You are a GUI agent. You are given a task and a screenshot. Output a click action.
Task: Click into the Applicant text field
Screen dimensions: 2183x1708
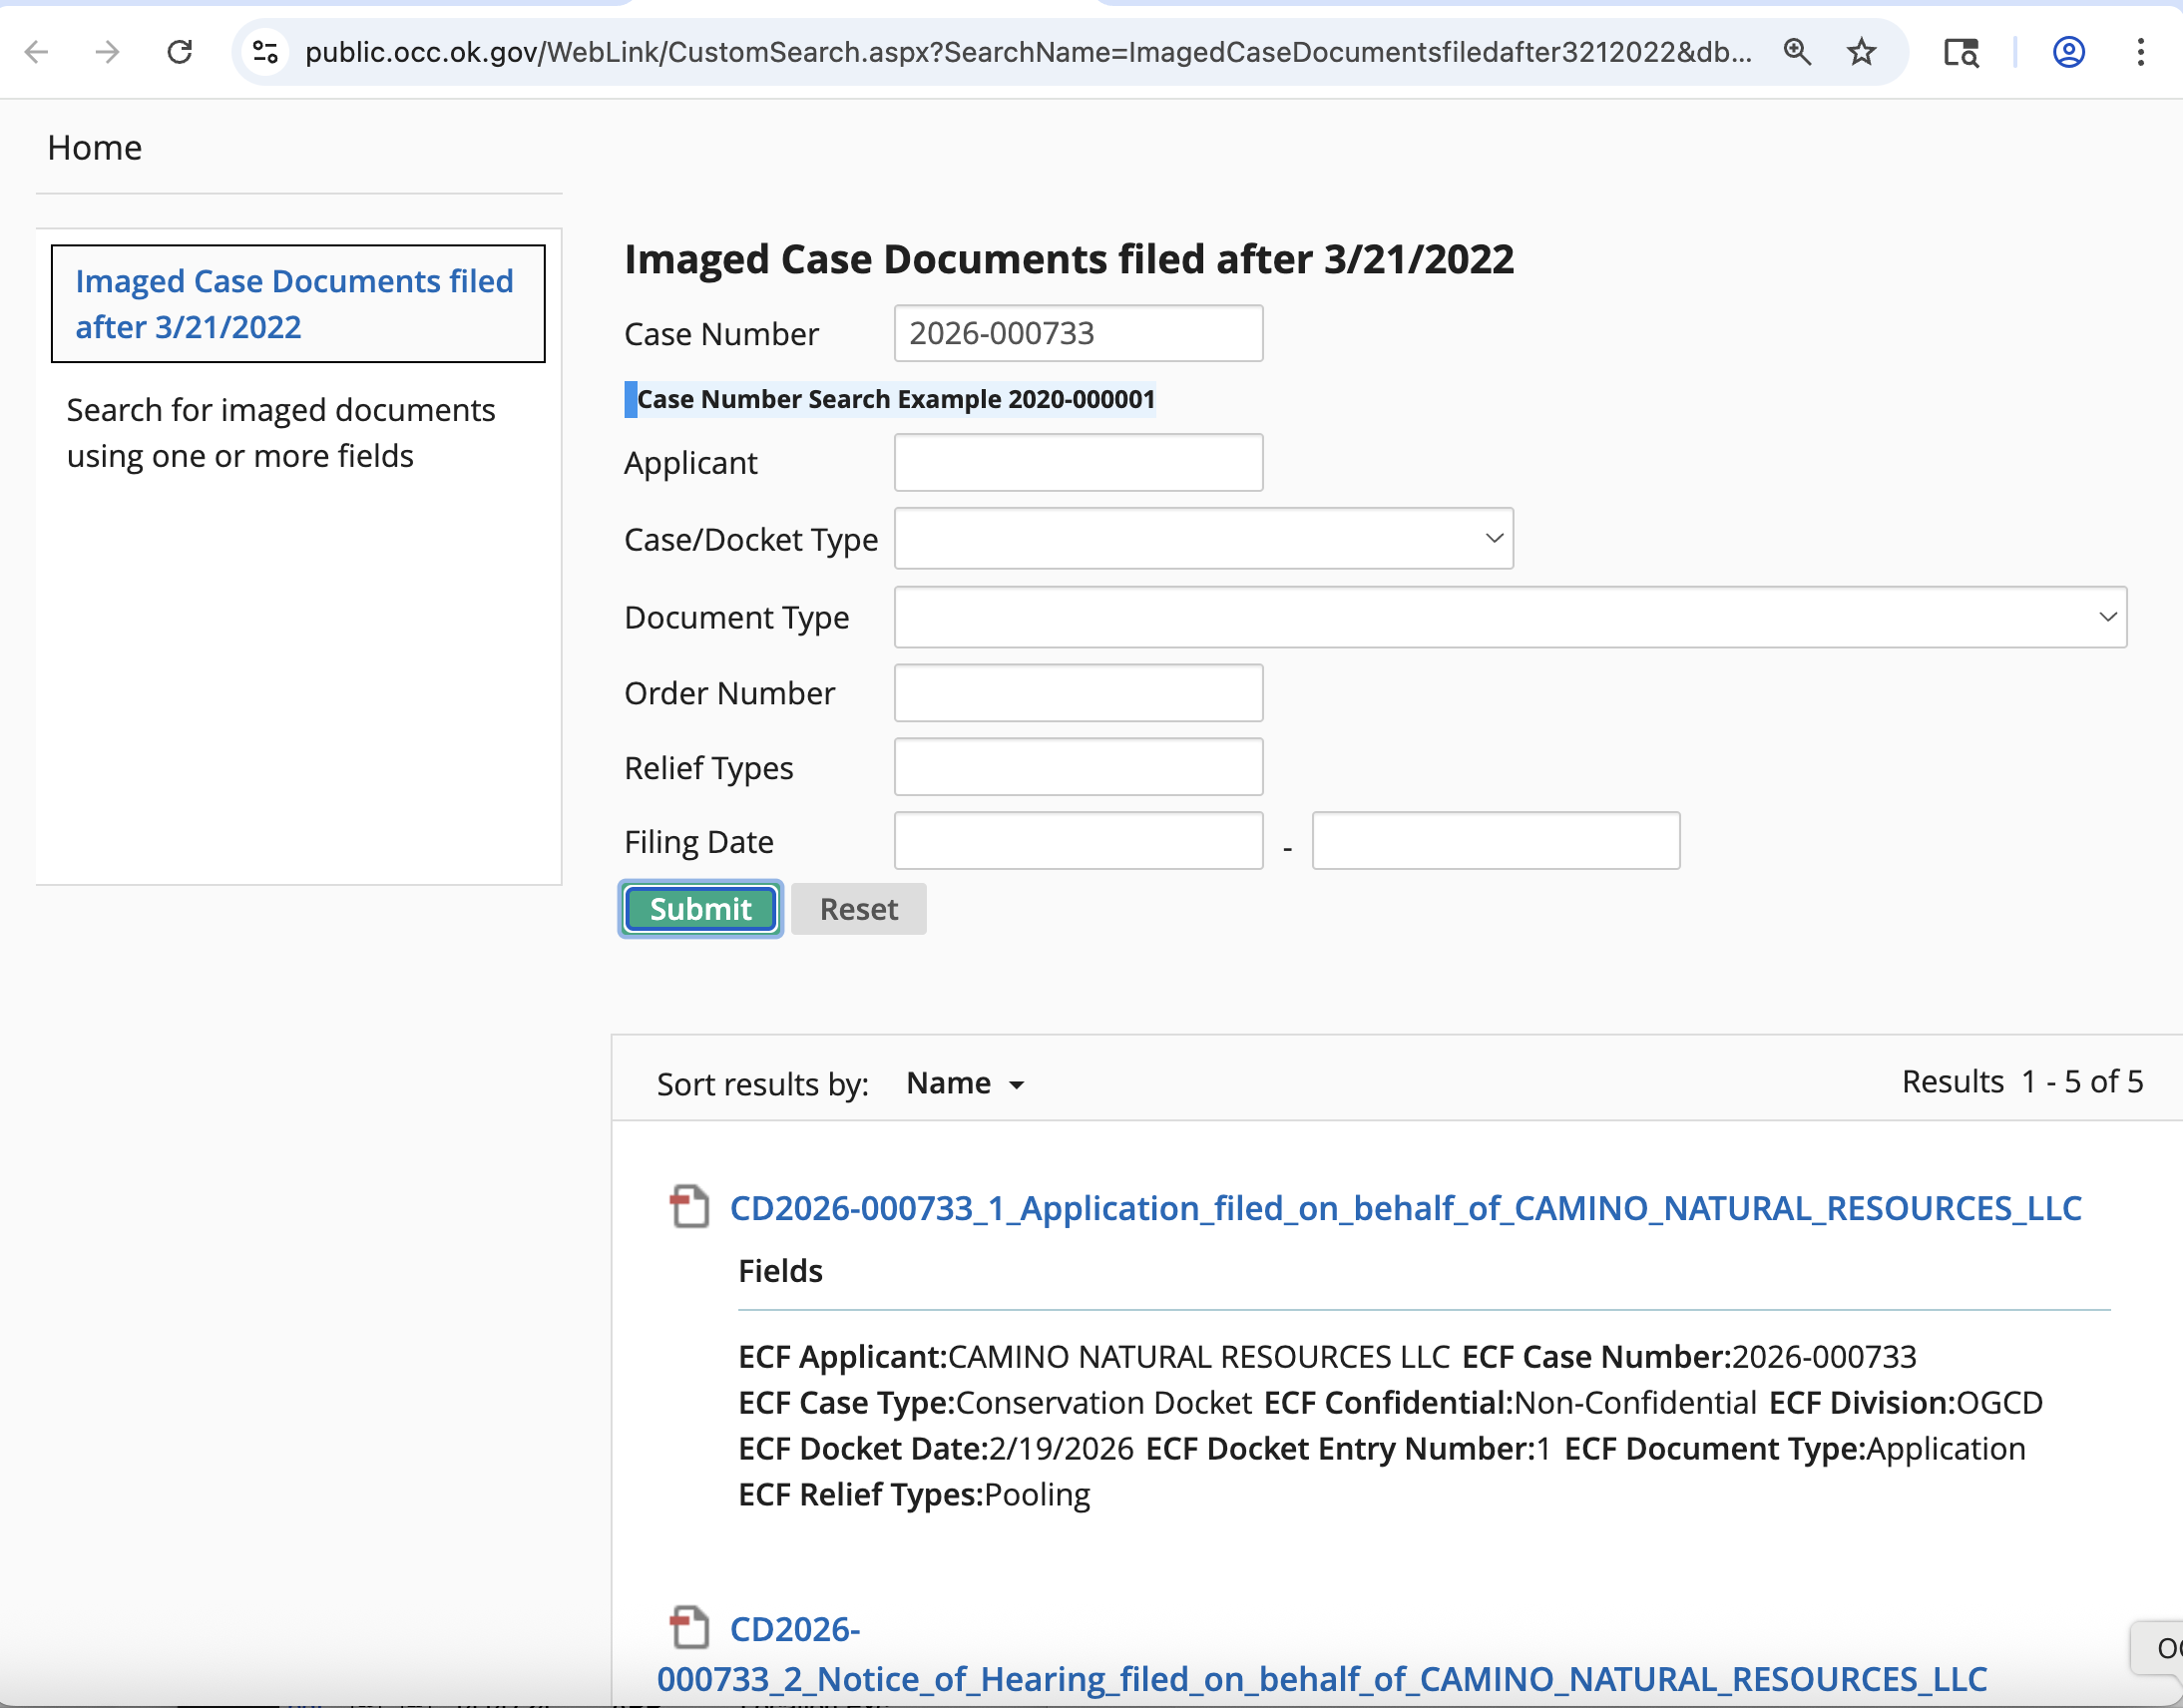[1078, 462]
